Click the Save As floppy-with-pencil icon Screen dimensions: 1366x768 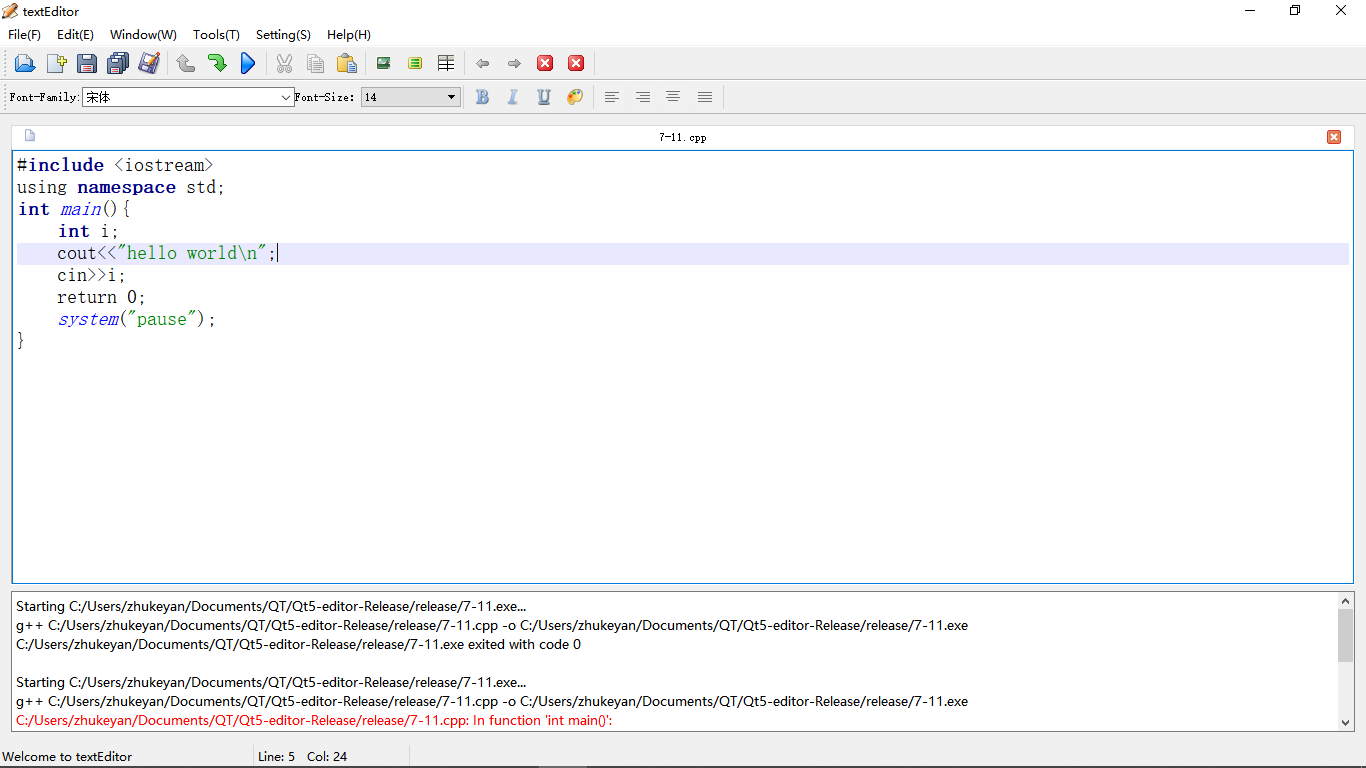coord(149,63)
